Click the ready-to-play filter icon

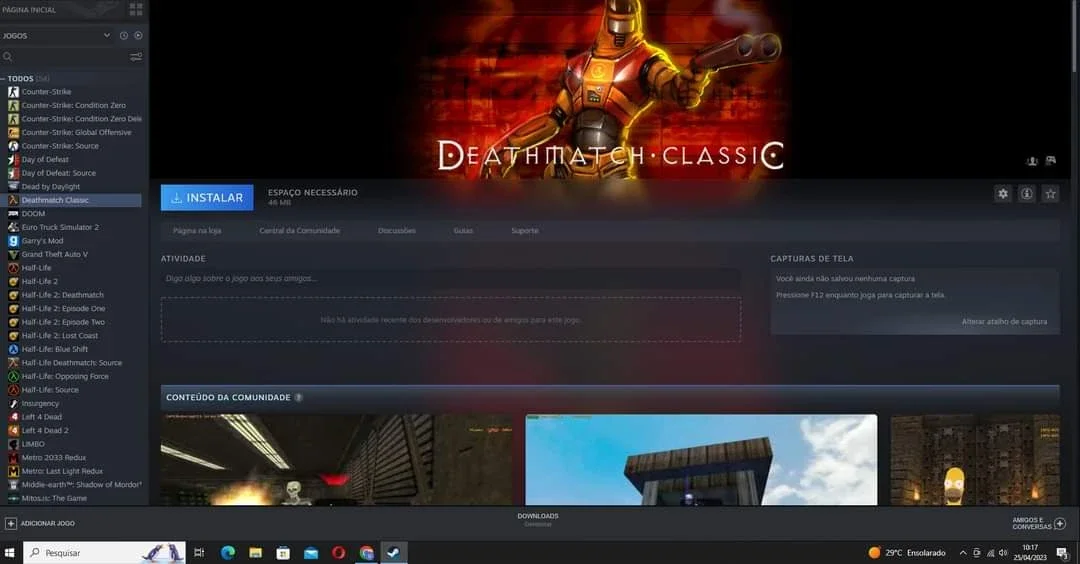click(x=138, y=35)
